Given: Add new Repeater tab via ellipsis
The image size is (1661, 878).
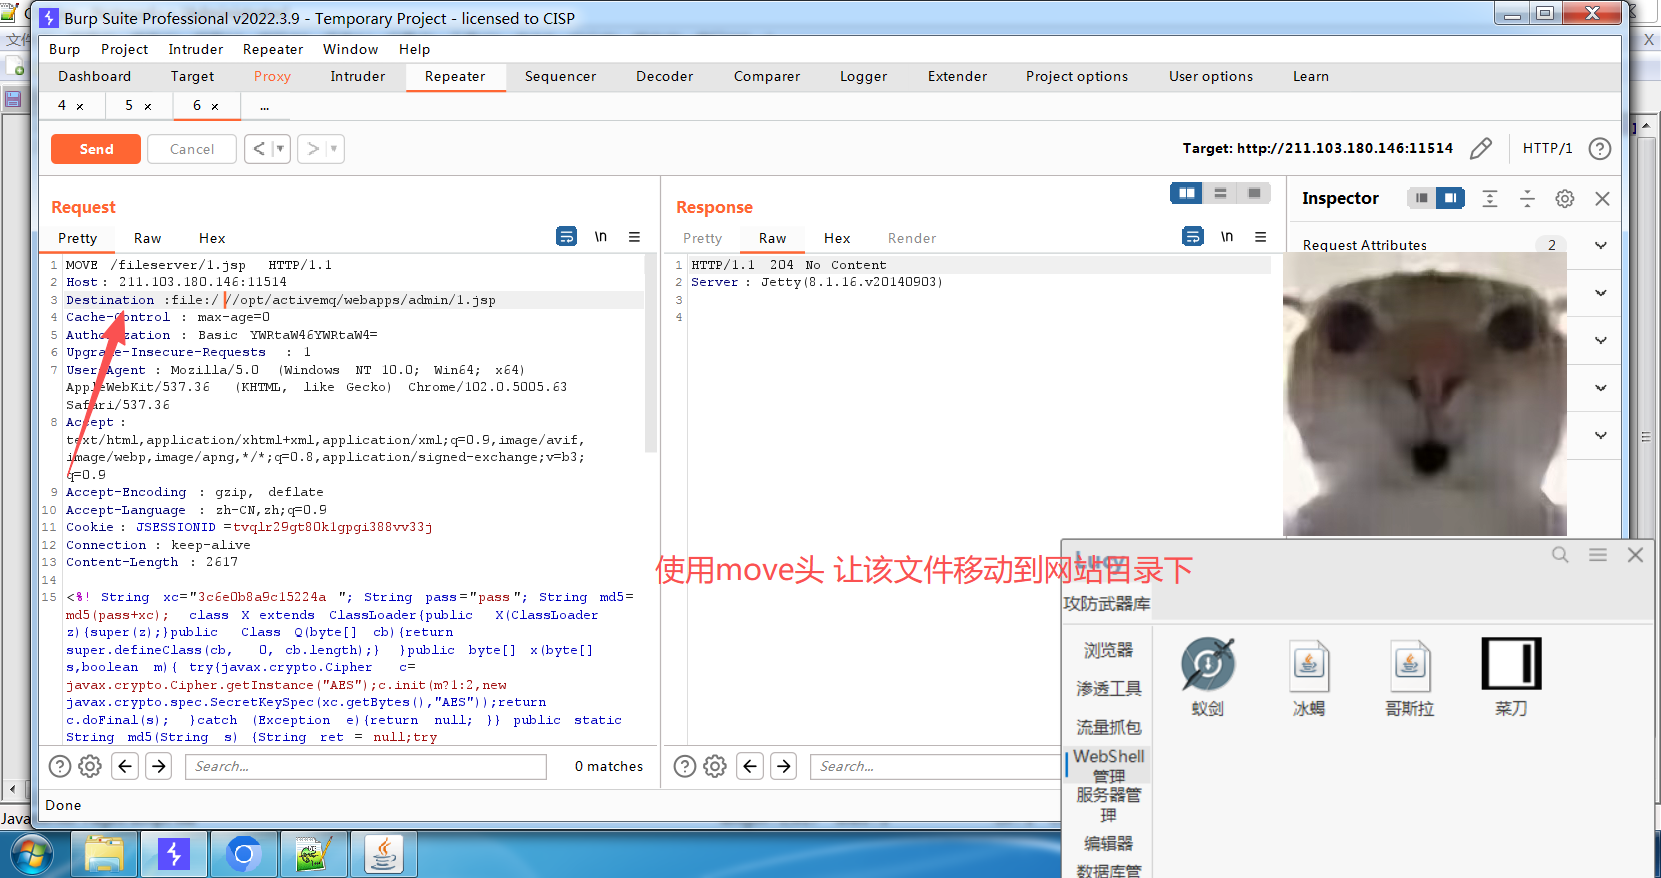Looking at the screenshot, I should coord(264,106).
